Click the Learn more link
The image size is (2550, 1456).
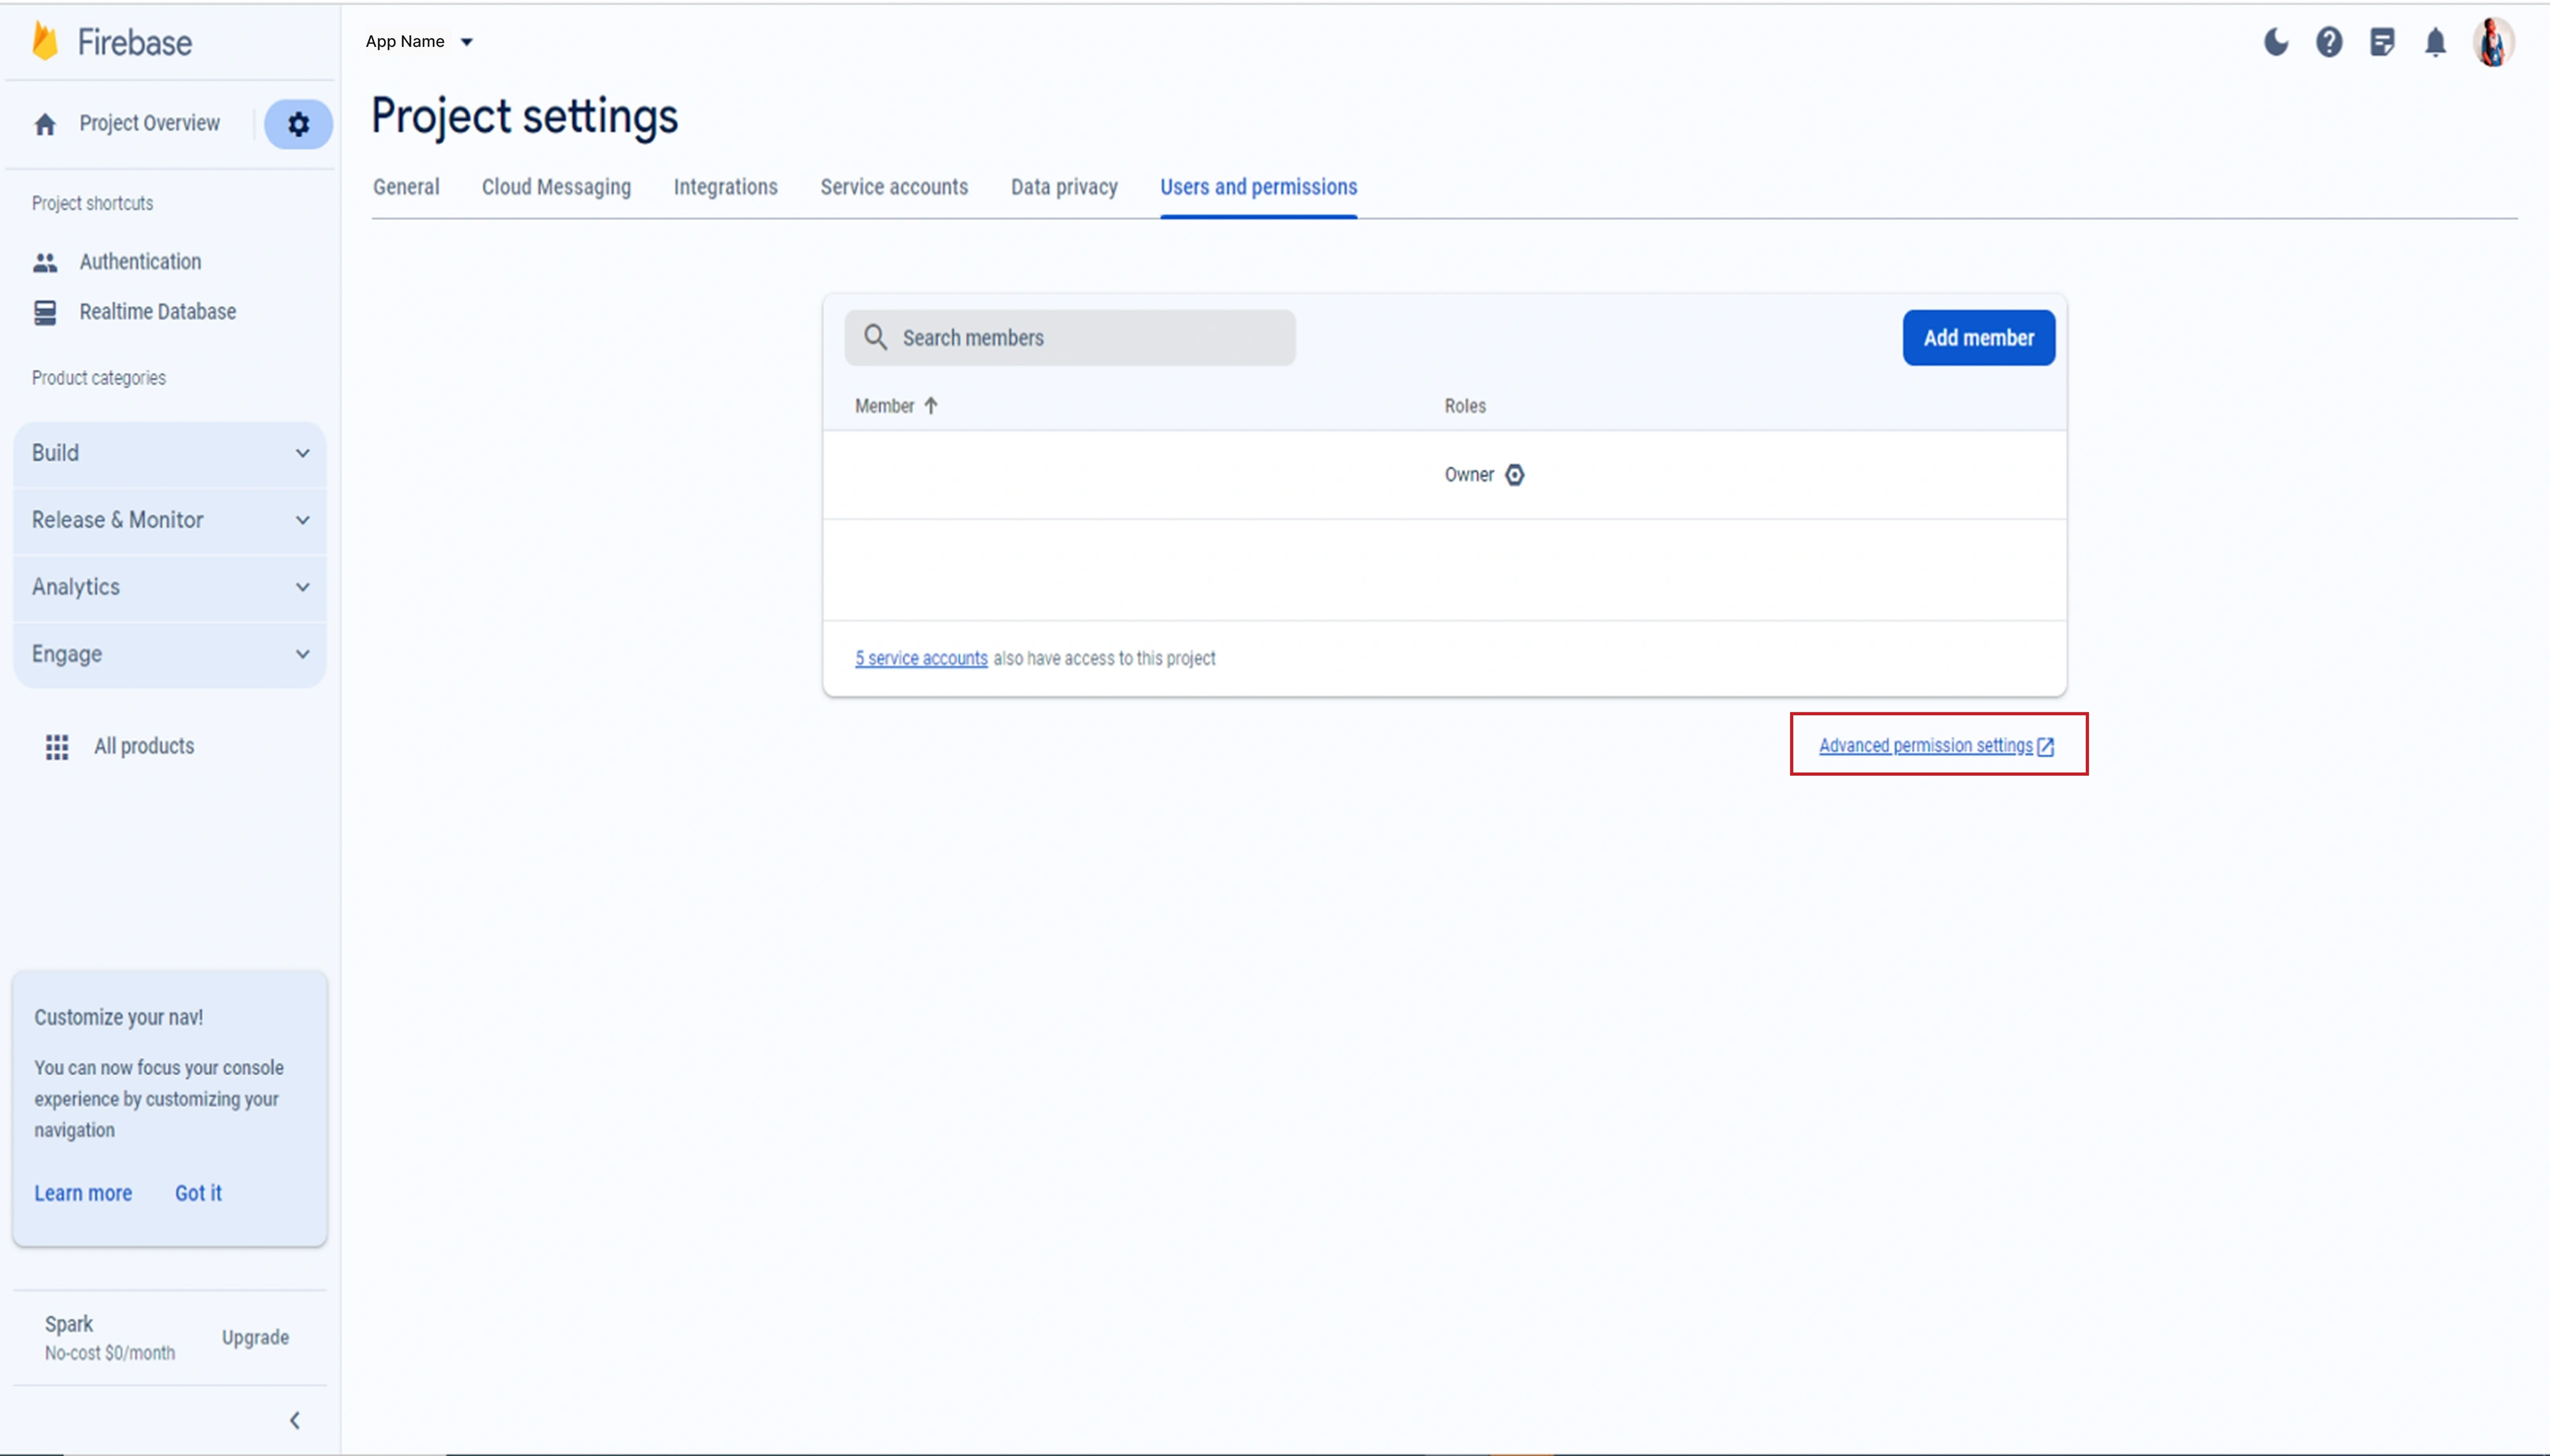83,1193
